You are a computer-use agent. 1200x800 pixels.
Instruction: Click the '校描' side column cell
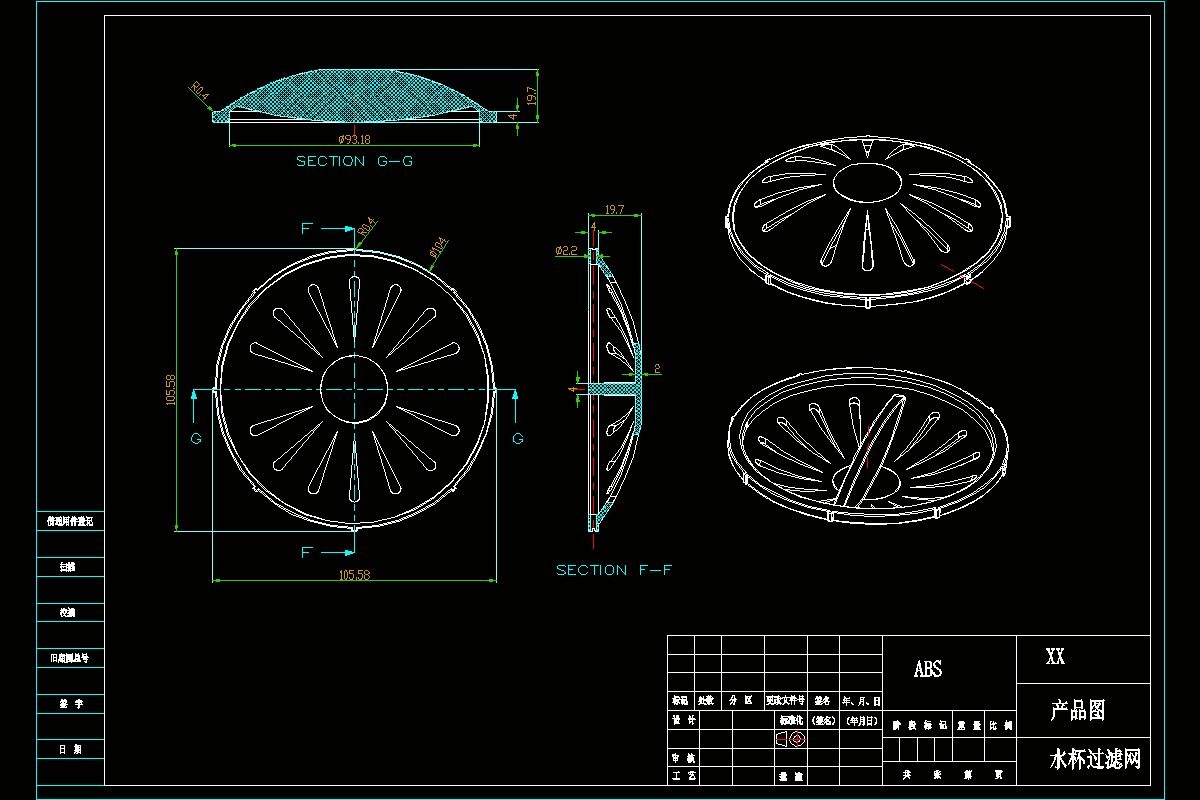pos(70,612)
